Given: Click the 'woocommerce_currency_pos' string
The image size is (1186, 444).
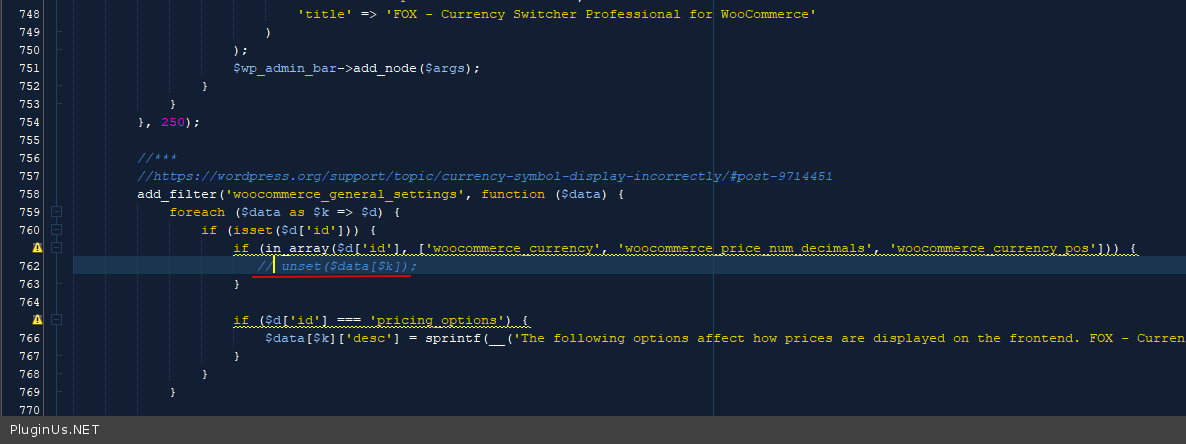Looking at the screenshot, I should click(x=994, y=248).
